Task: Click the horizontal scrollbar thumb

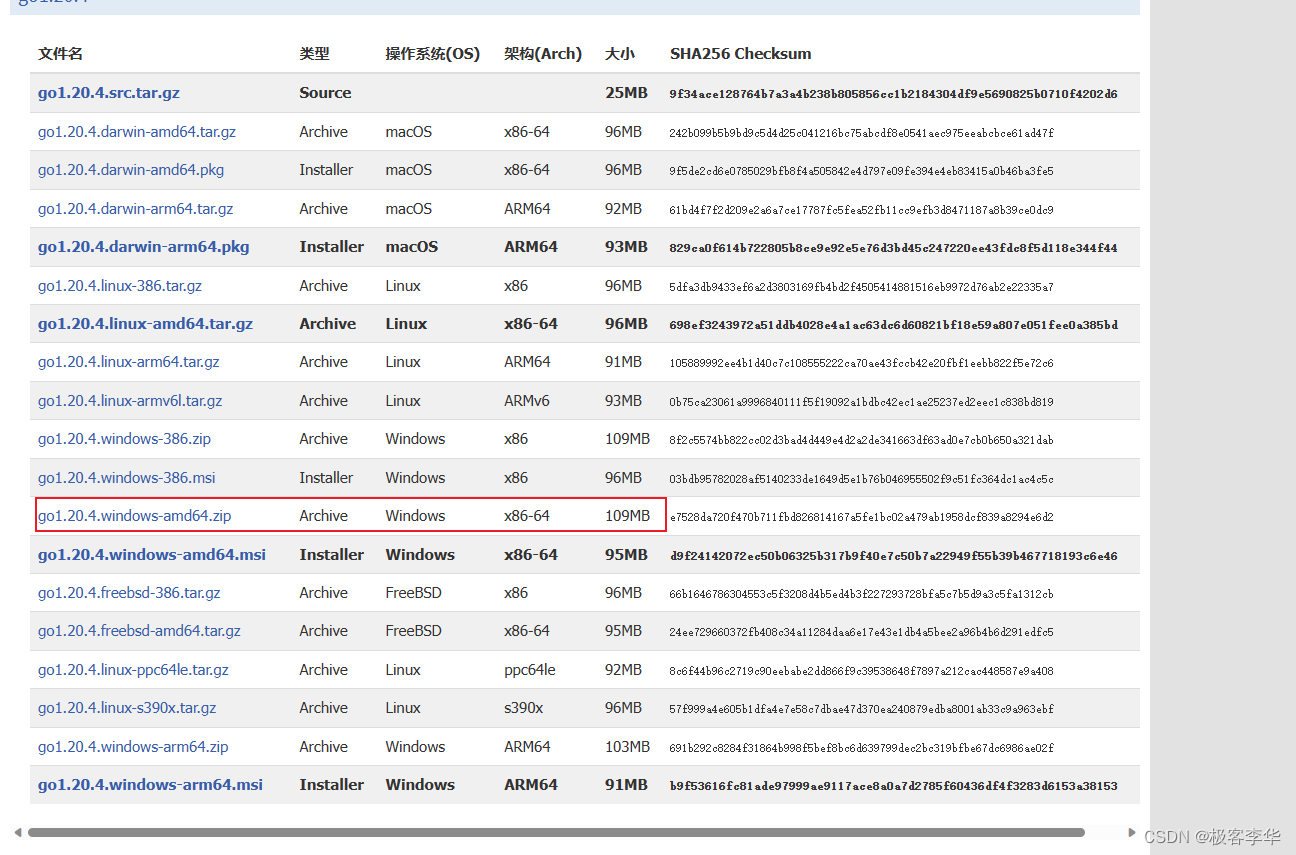Action: [556, 832]
